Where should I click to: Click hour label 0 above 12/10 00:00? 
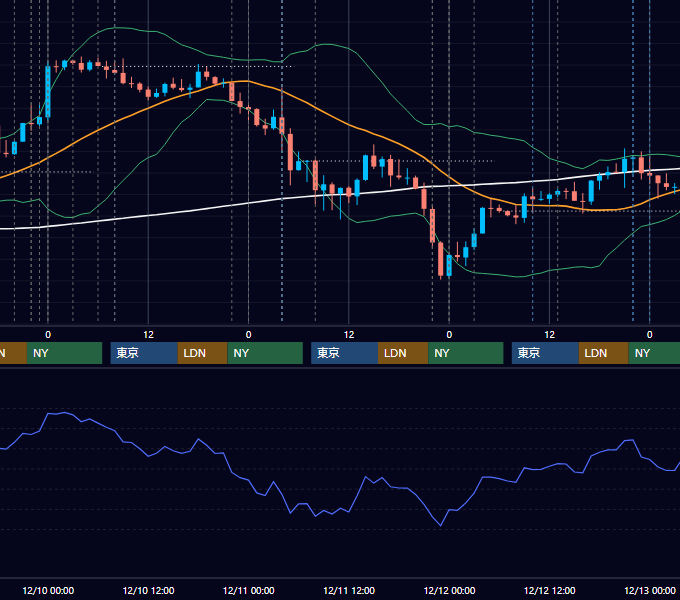48,335
